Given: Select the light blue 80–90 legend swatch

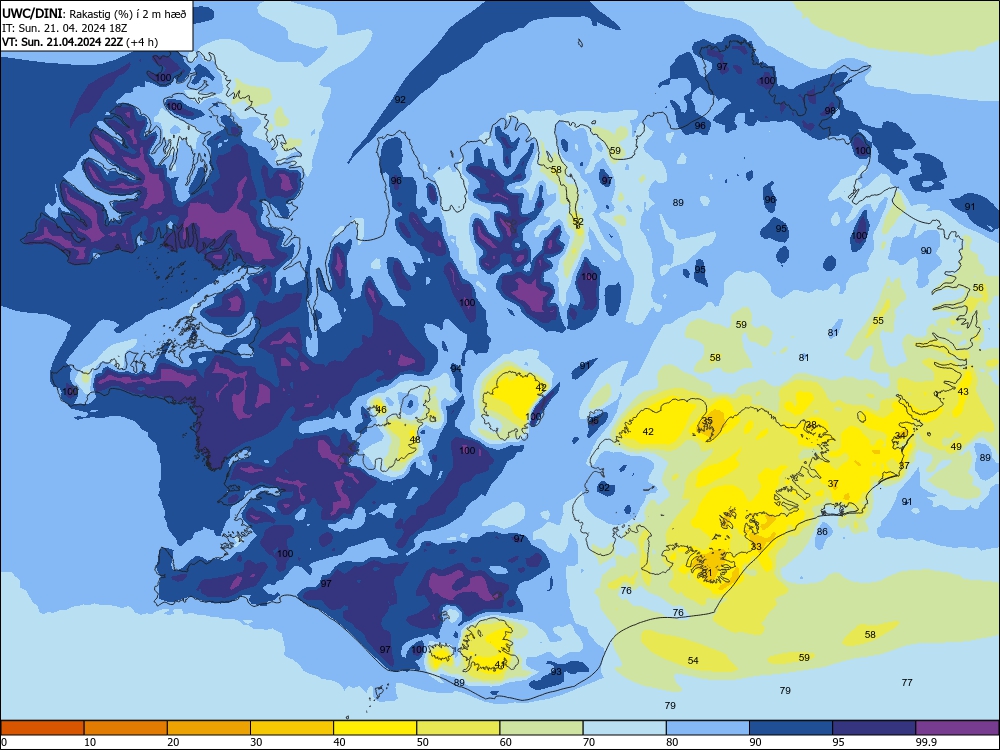Looking at the screenshot, I should point(708,728).
